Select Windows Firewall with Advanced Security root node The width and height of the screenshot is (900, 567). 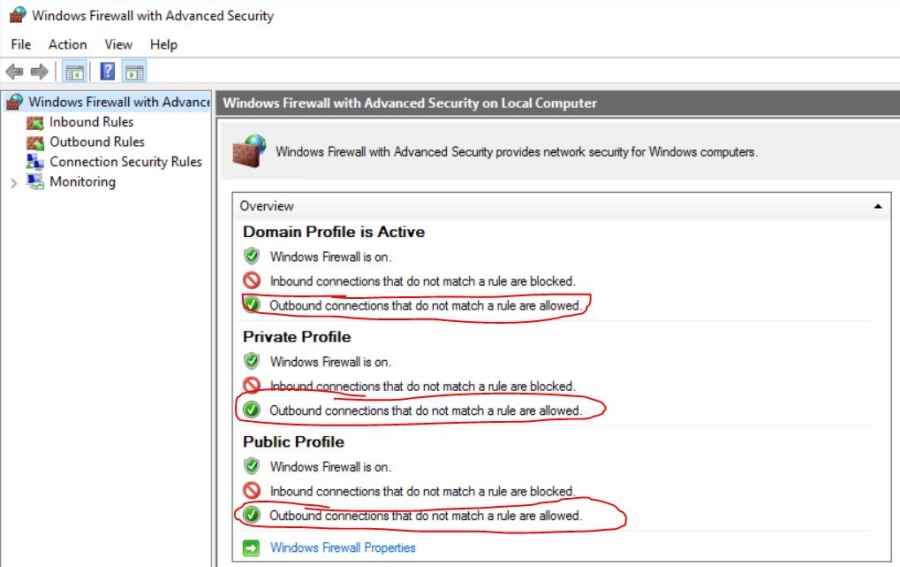click(119, 102)
